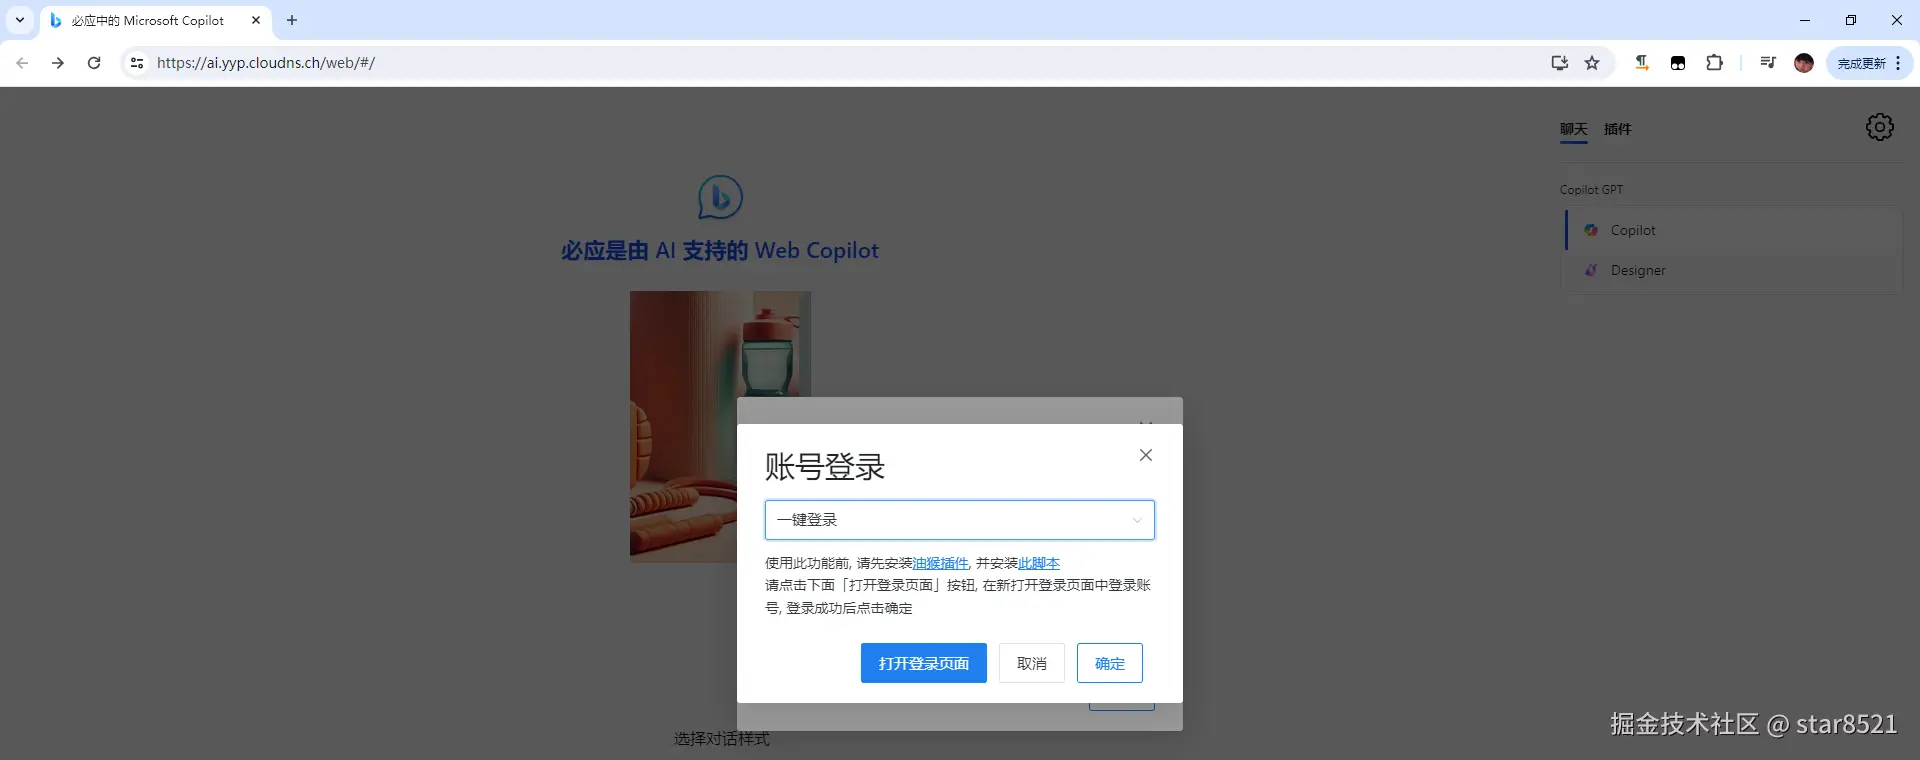Open the 一键登录 login method dropdown
Screen dimensions: 1920x760
coord(960,520)
